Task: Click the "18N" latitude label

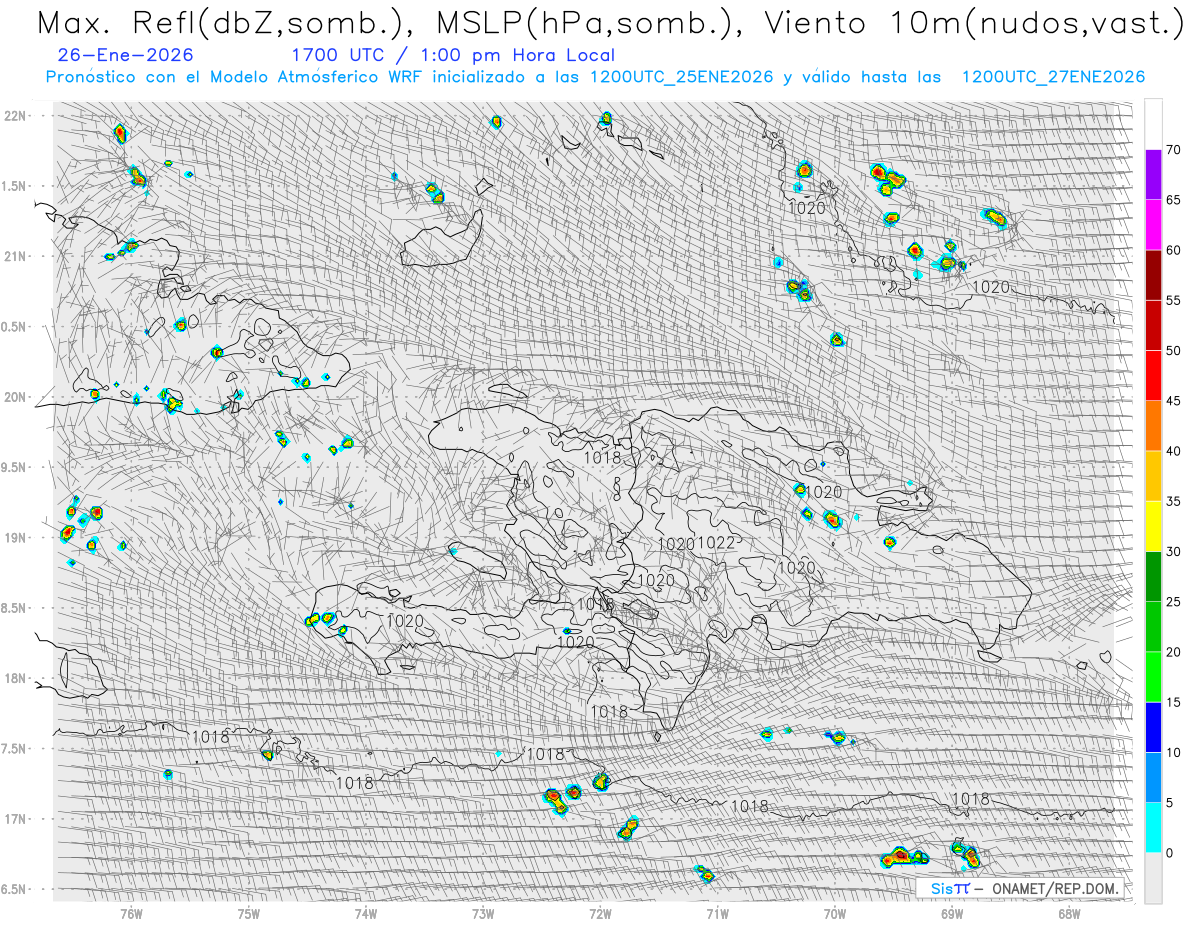Action: tap(15, 679)
